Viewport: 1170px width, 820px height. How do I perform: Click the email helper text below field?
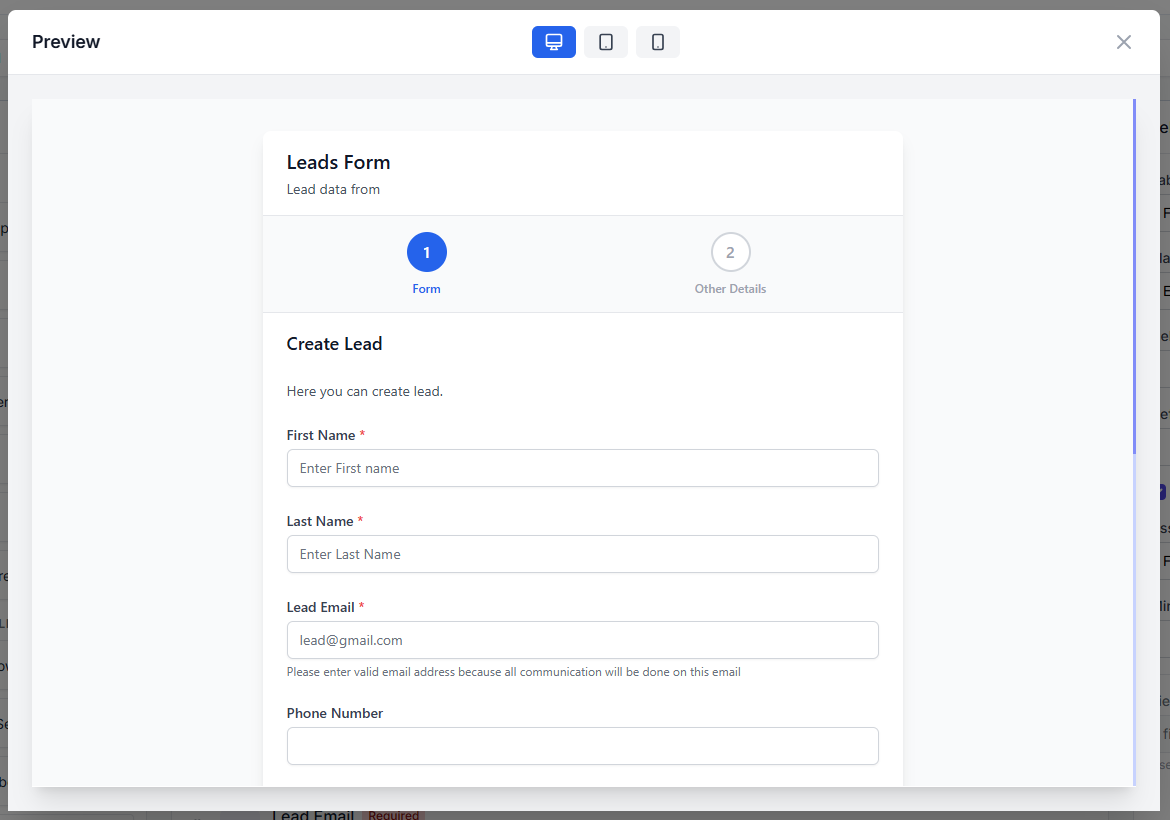[x=513, y=672]
